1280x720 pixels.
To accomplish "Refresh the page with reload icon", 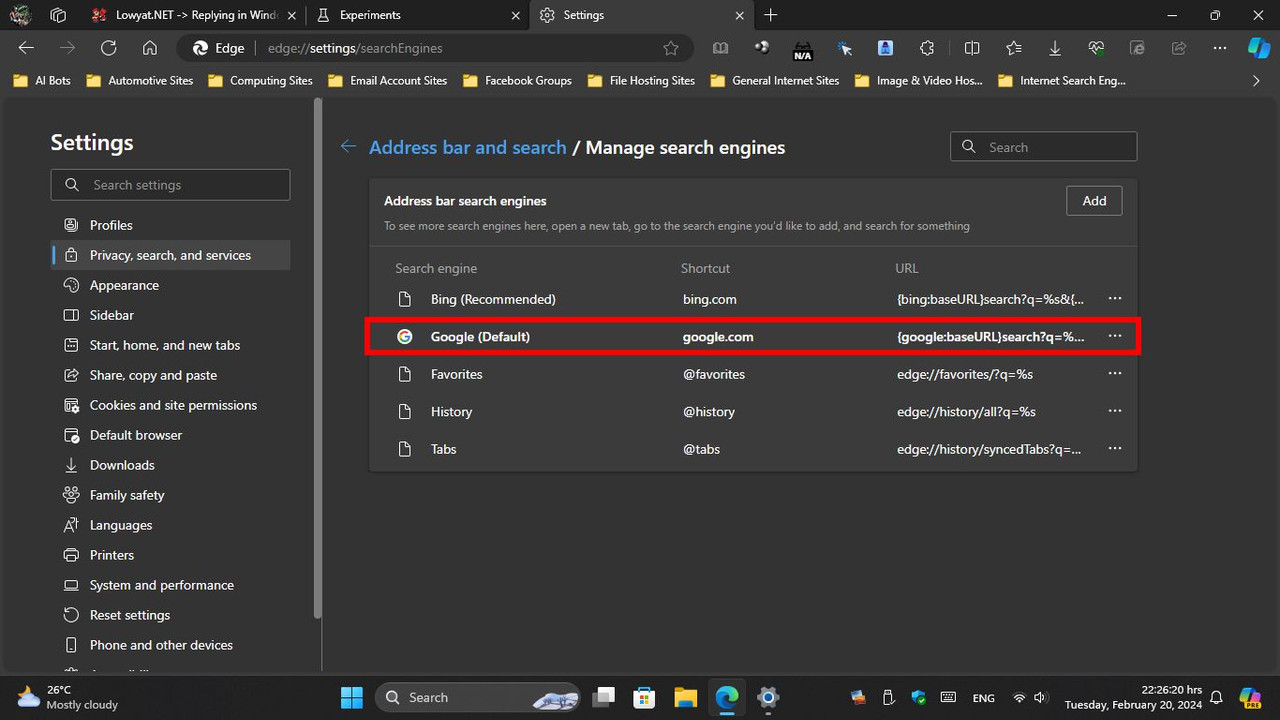I will (109, 48).
